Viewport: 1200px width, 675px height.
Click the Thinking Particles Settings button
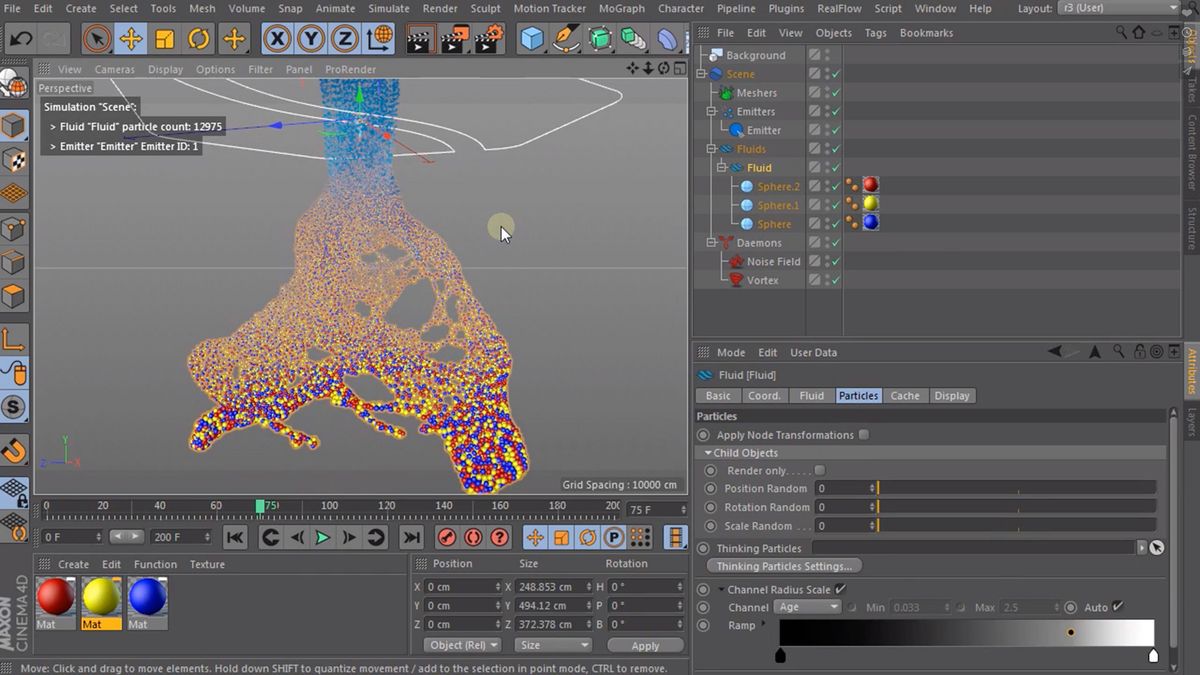coord(784,566)
